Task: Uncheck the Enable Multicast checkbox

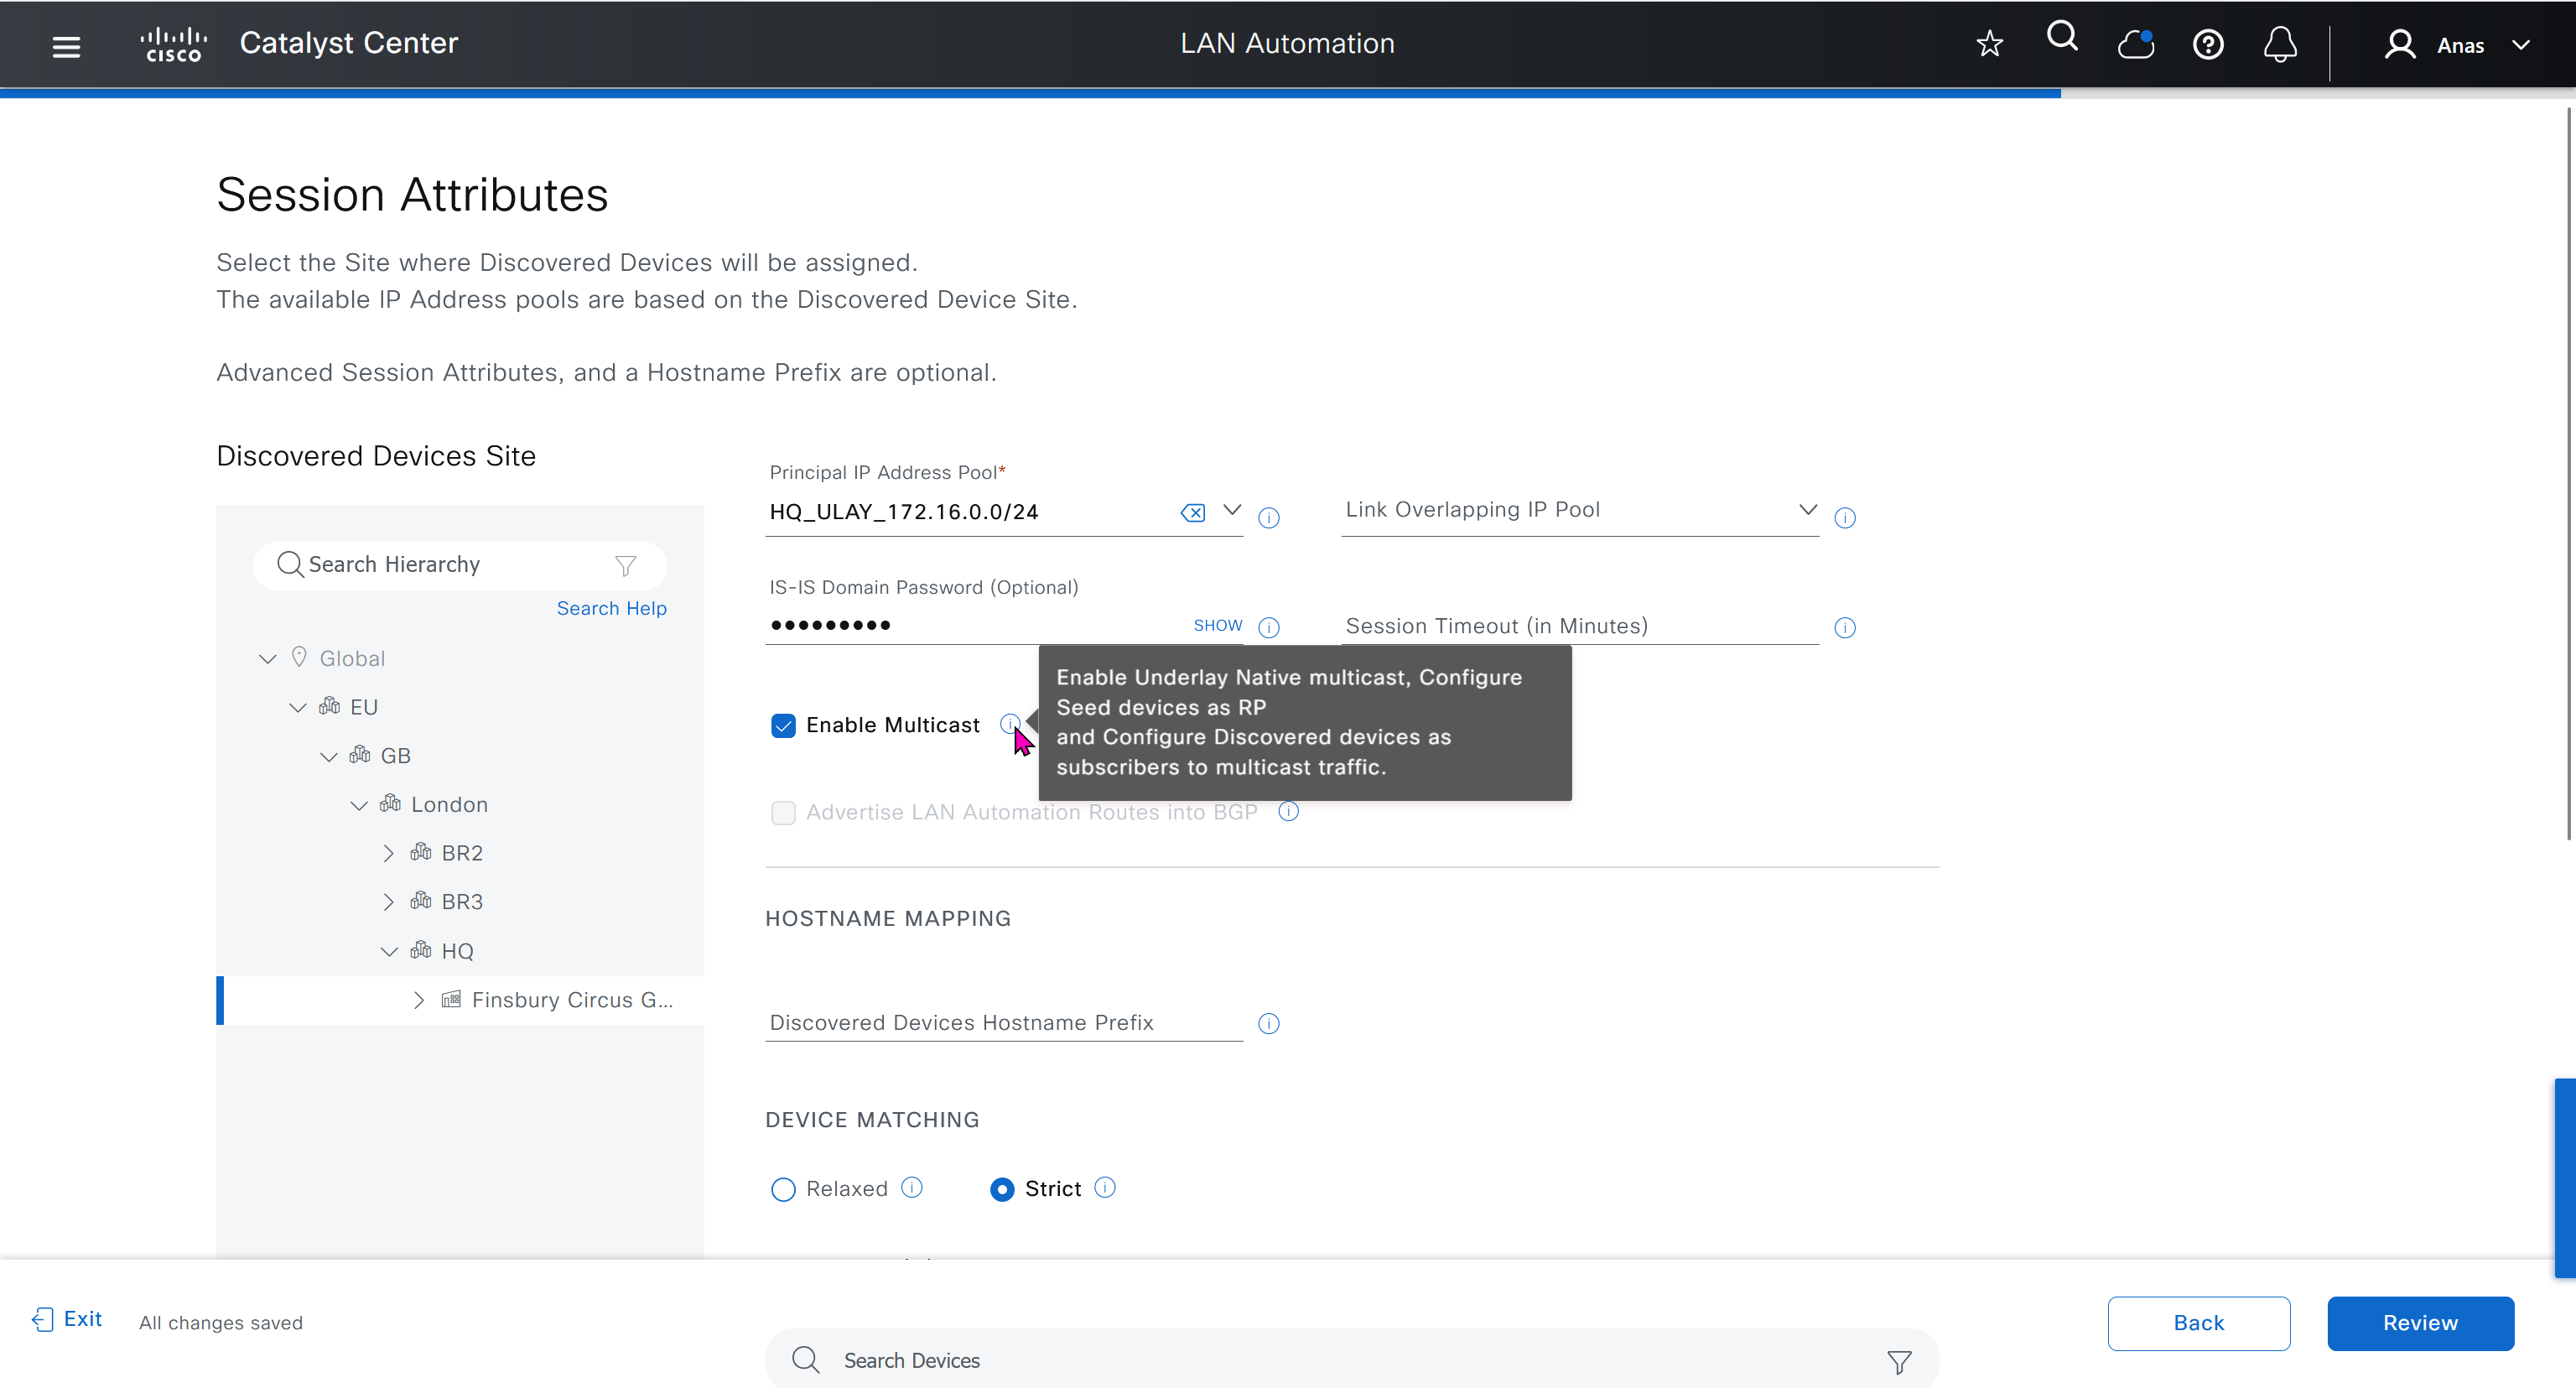Action: pyautogui.click(x=783, y=726)
